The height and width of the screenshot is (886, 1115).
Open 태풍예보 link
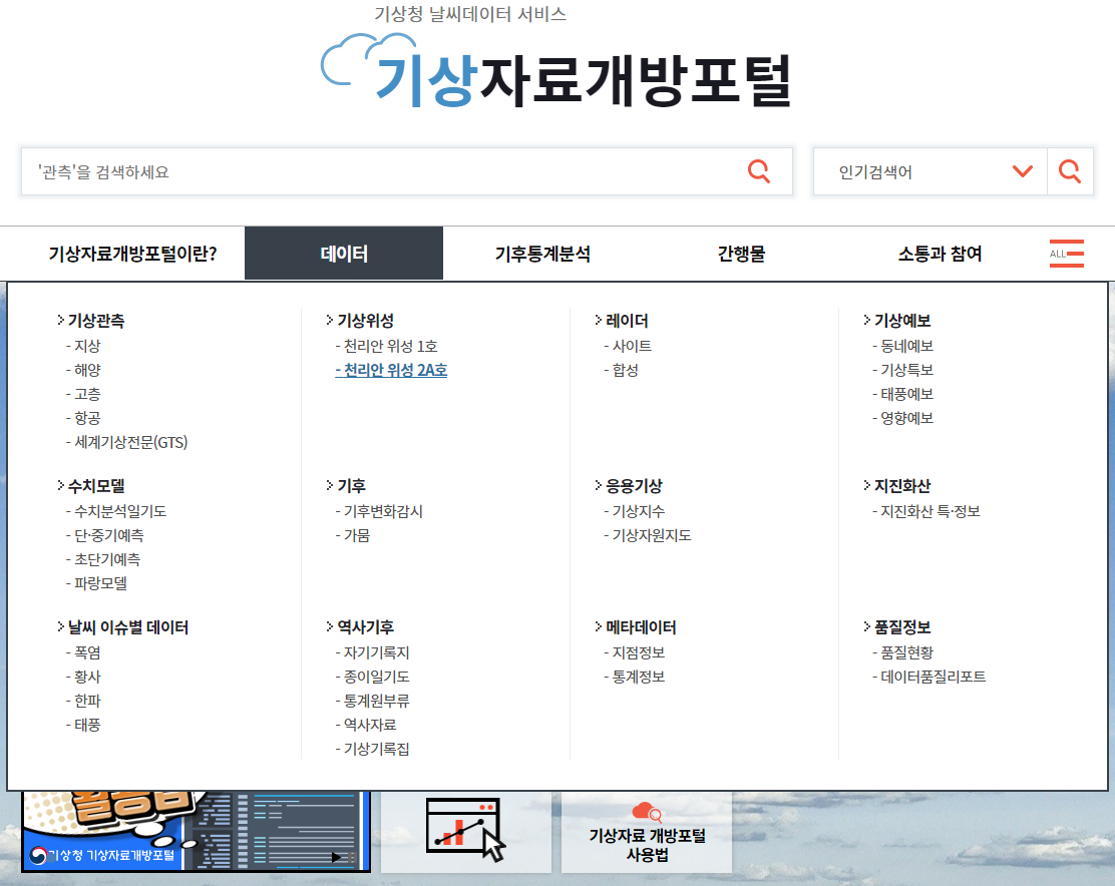[x=903, y=395]
